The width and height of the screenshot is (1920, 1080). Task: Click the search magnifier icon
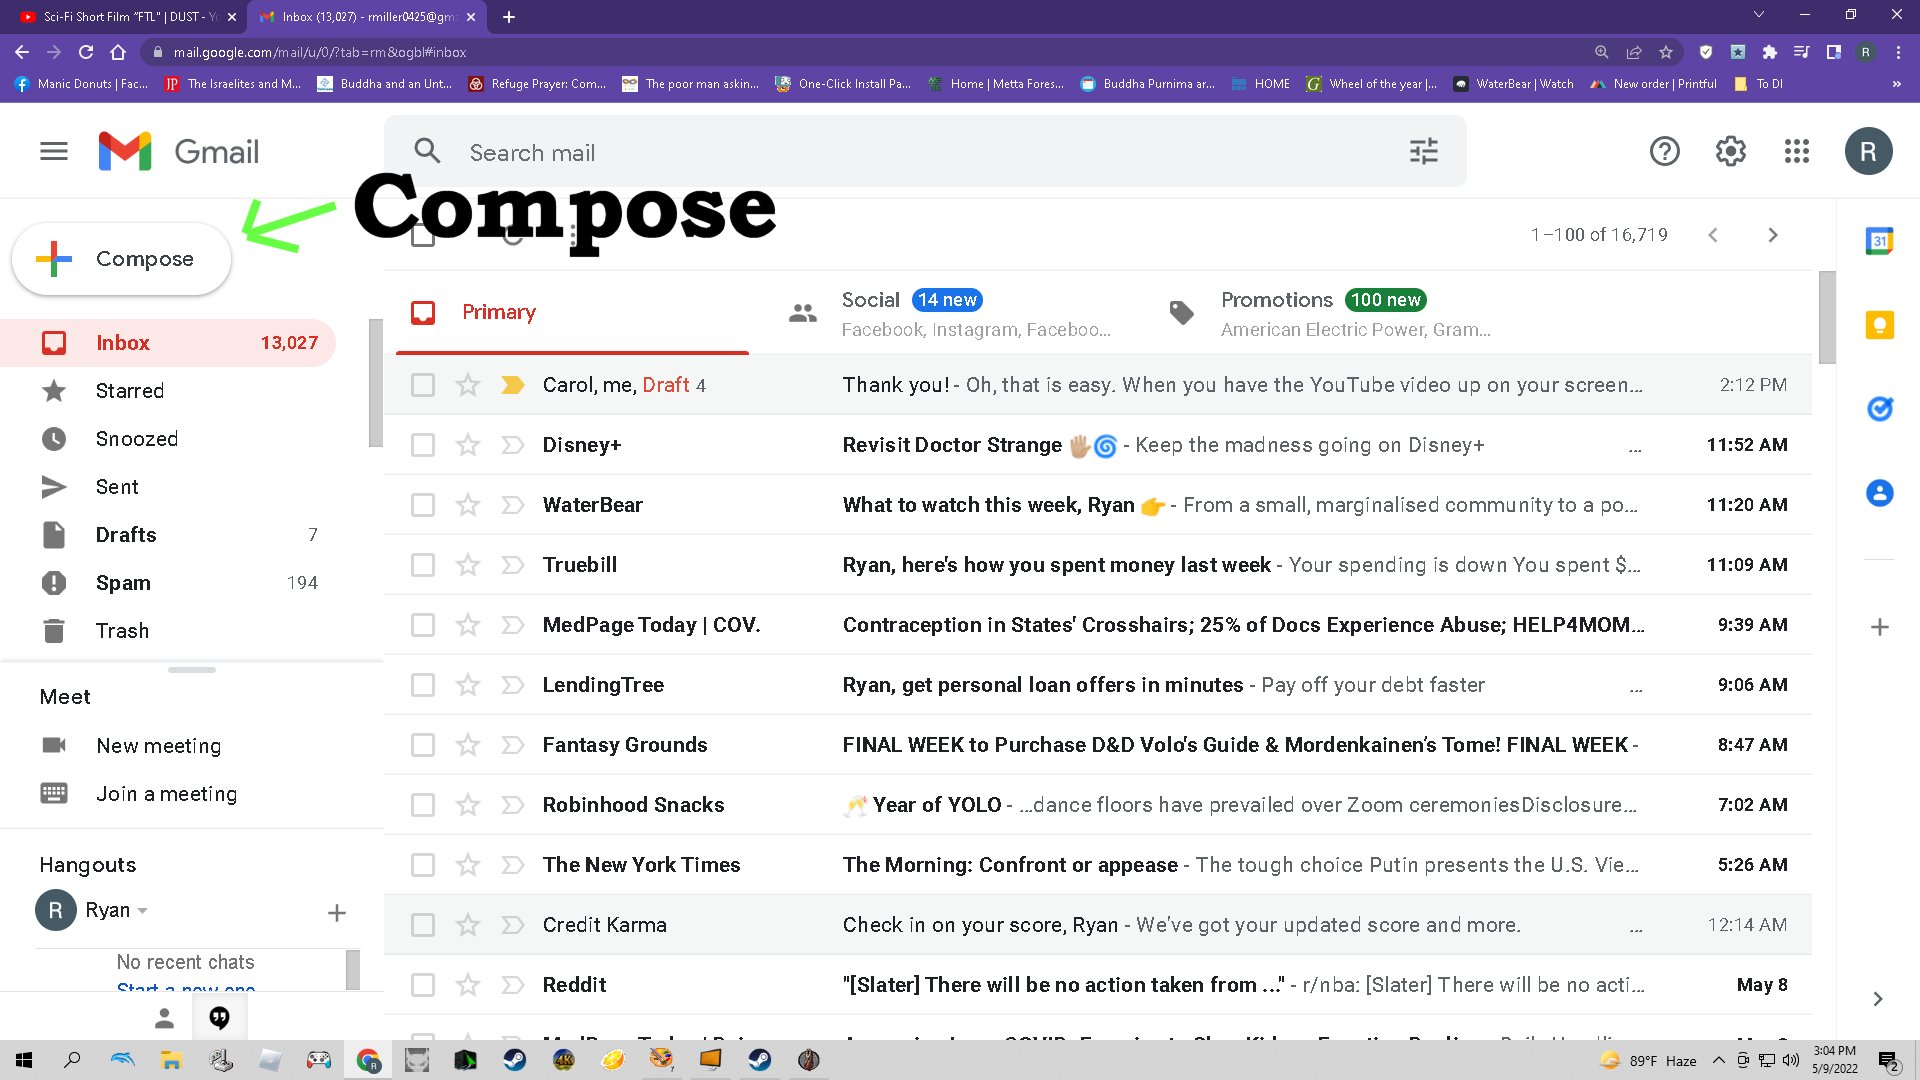pos(427,151)
